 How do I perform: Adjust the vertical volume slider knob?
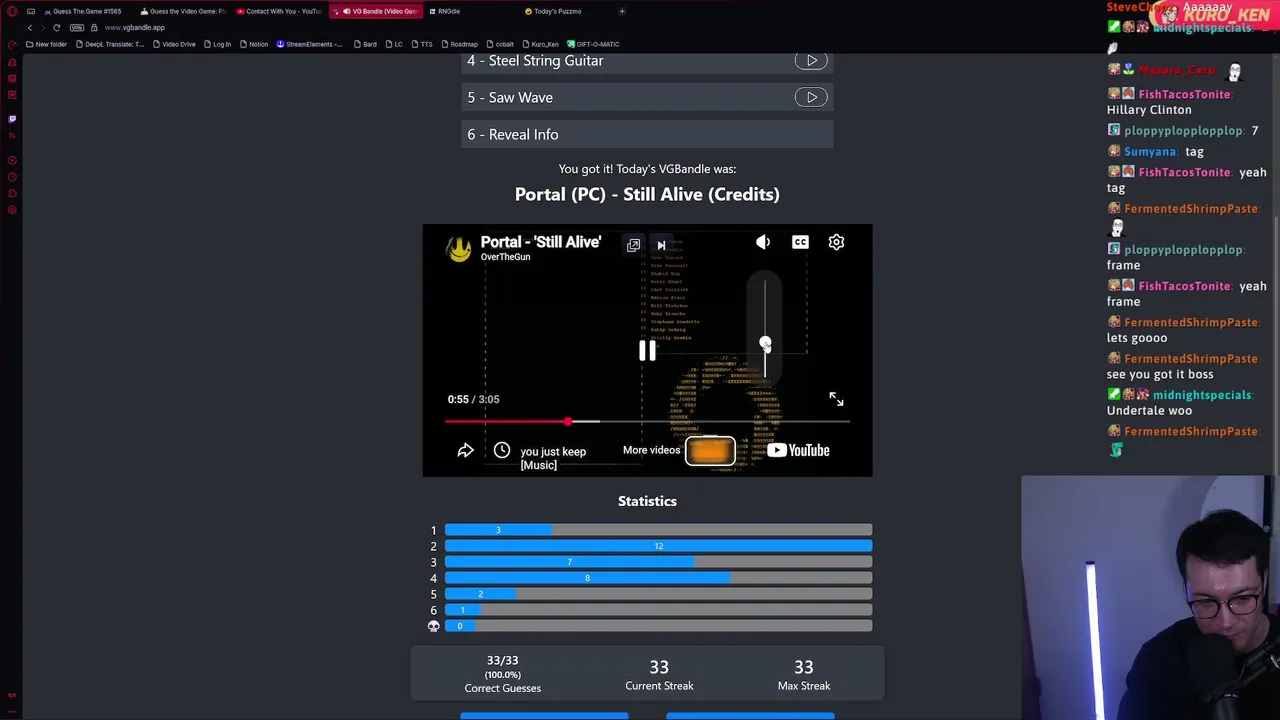pyautogui.click(x=765, y=344)
